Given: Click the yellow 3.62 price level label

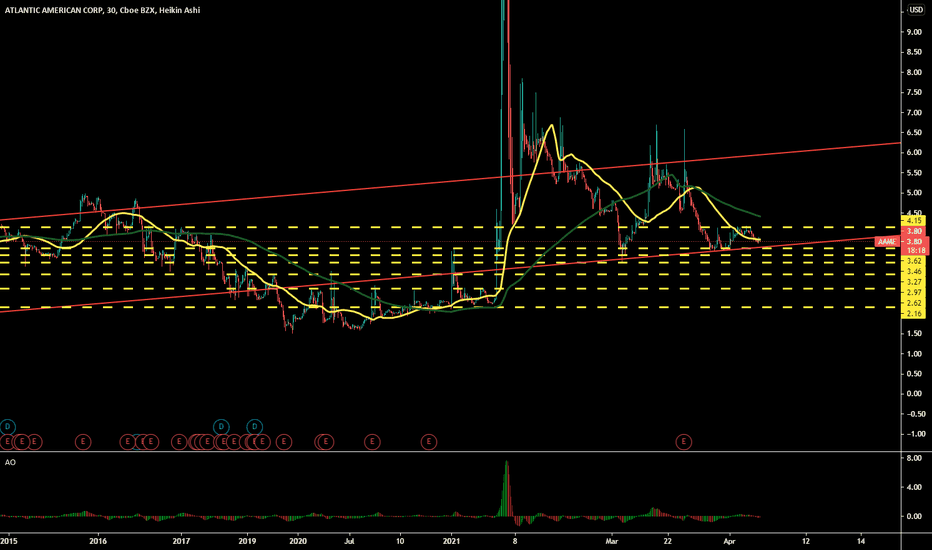Looking at the screenshot, I should [x=915, y=261].
